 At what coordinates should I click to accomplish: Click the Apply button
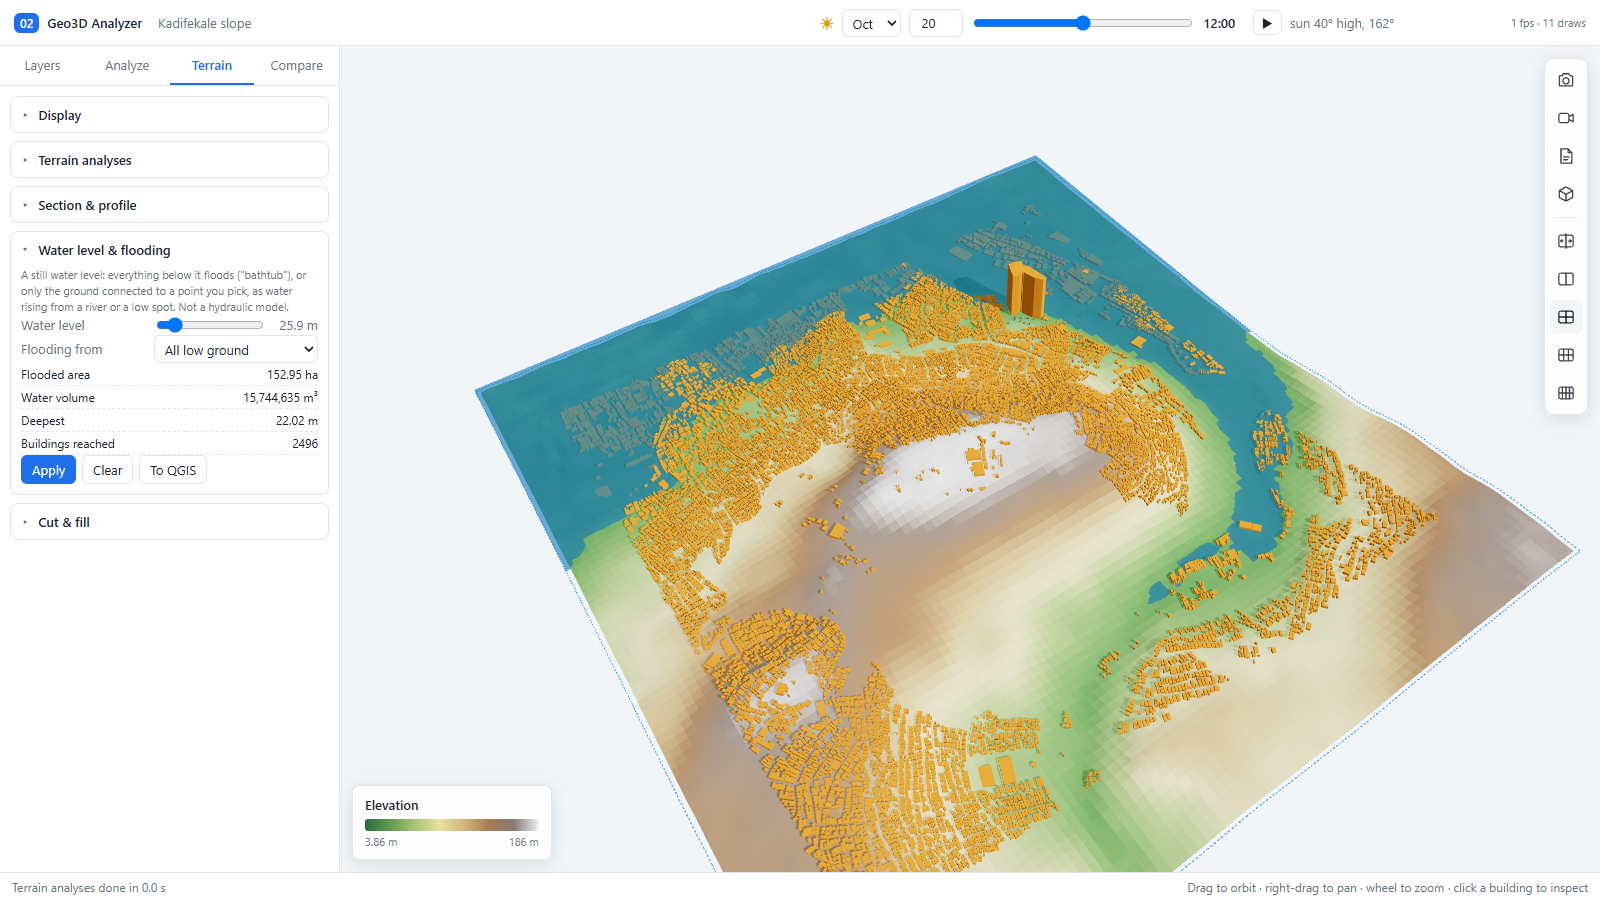click(x=48, y=470)
